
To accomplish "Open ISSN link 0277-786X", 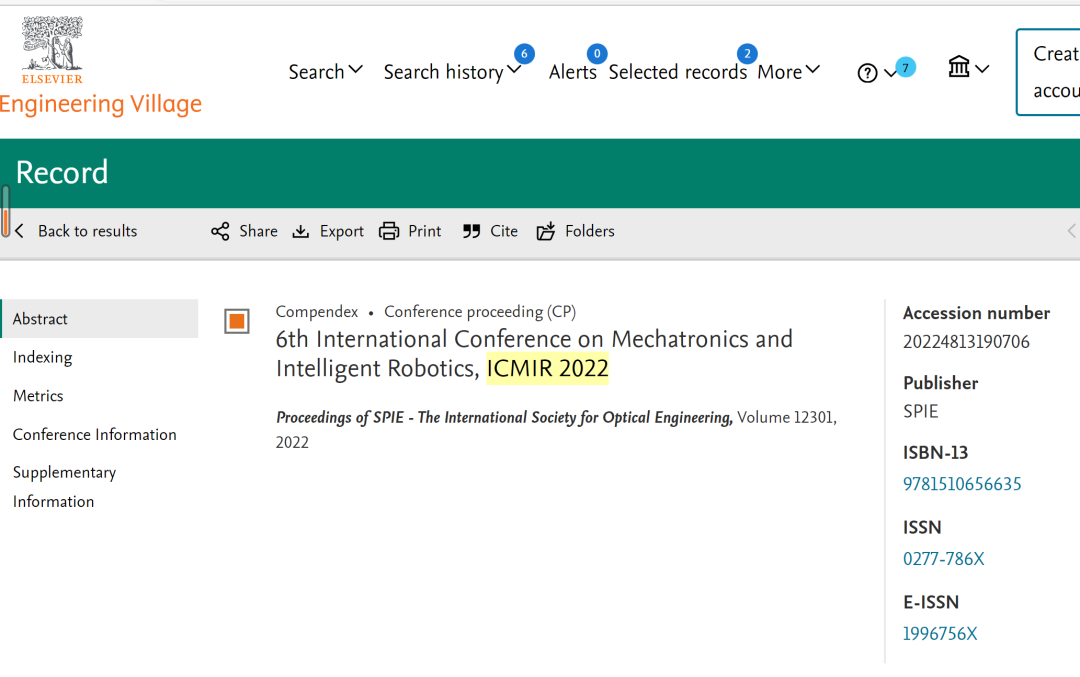I will [x=944, y=559].
